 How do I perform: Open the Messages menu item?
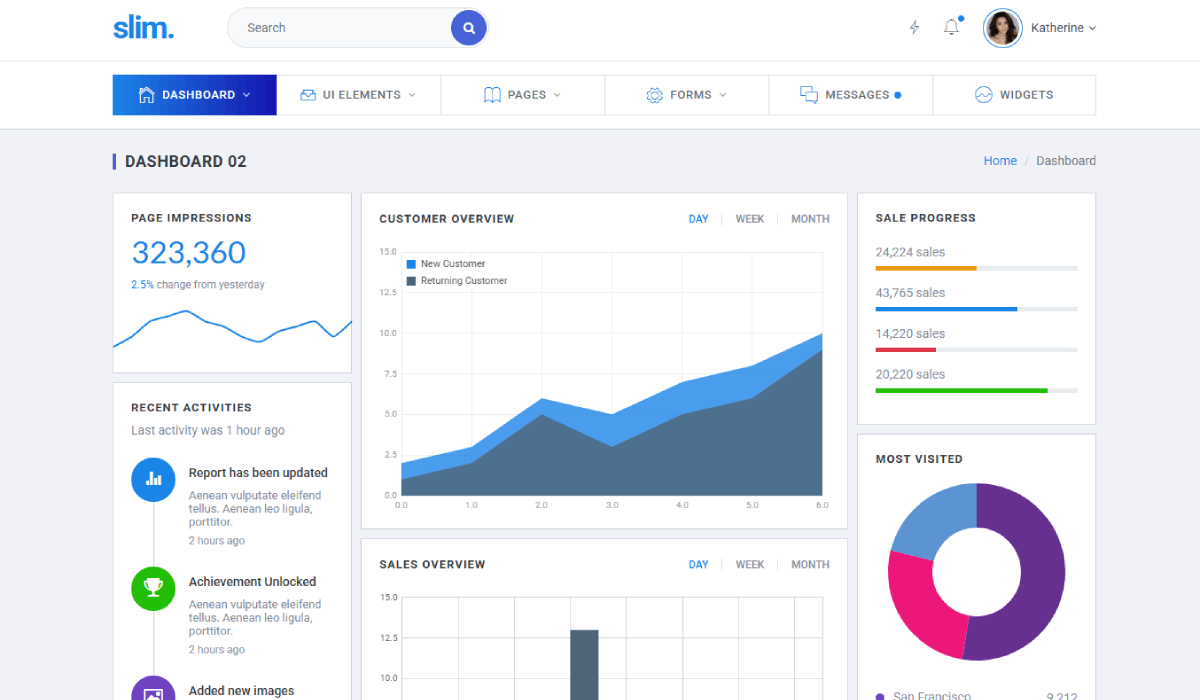point(851,95)
